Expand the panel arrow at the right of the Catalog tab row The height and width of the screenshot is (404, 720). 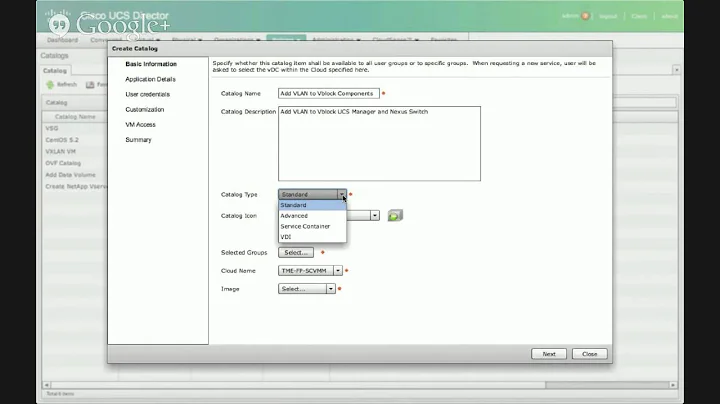click(x=676, y=70)
